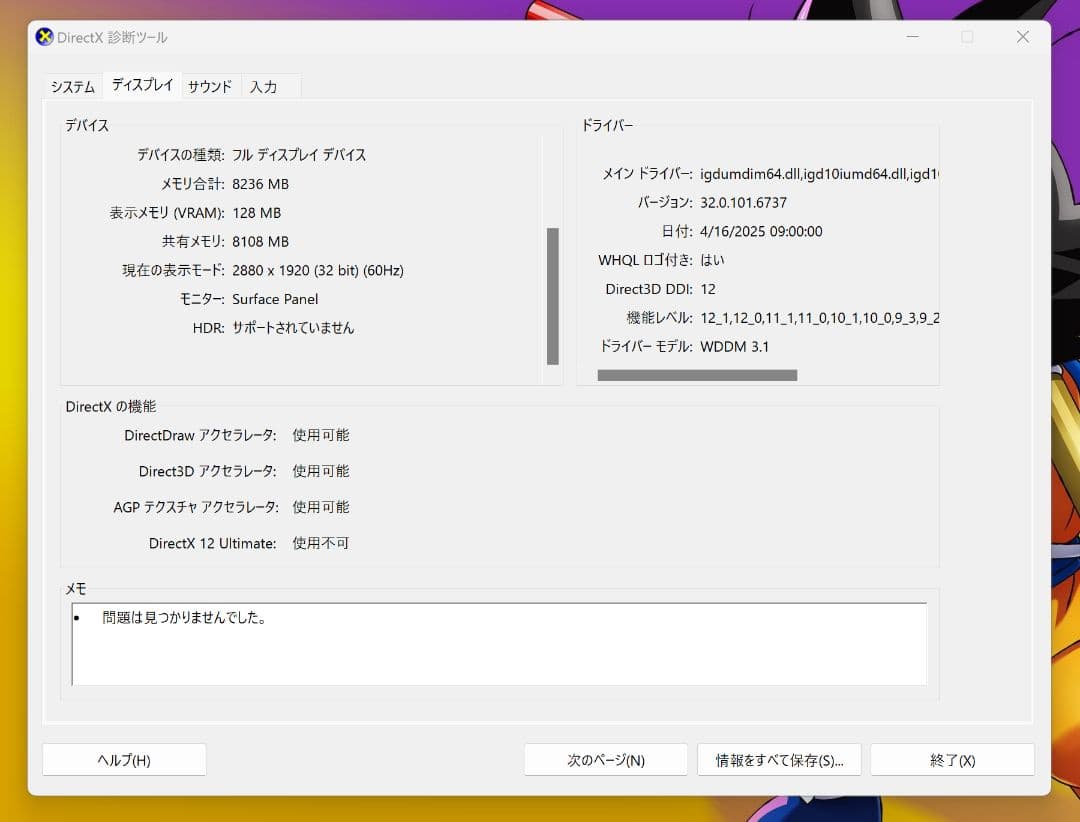Screen dimensions: 1080x822
Task: Click the 情報をすべて保存(S)... button
Action: [x=780, y=759]
